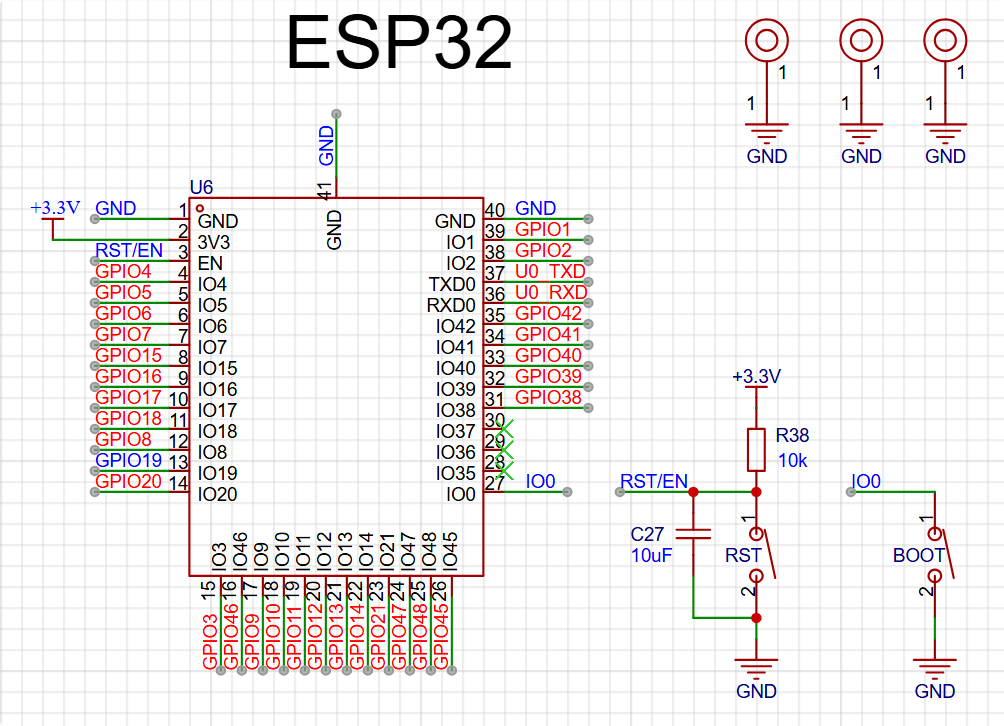
Task: Click the red junction dot above capacitor C27
Action: (693, 492)
